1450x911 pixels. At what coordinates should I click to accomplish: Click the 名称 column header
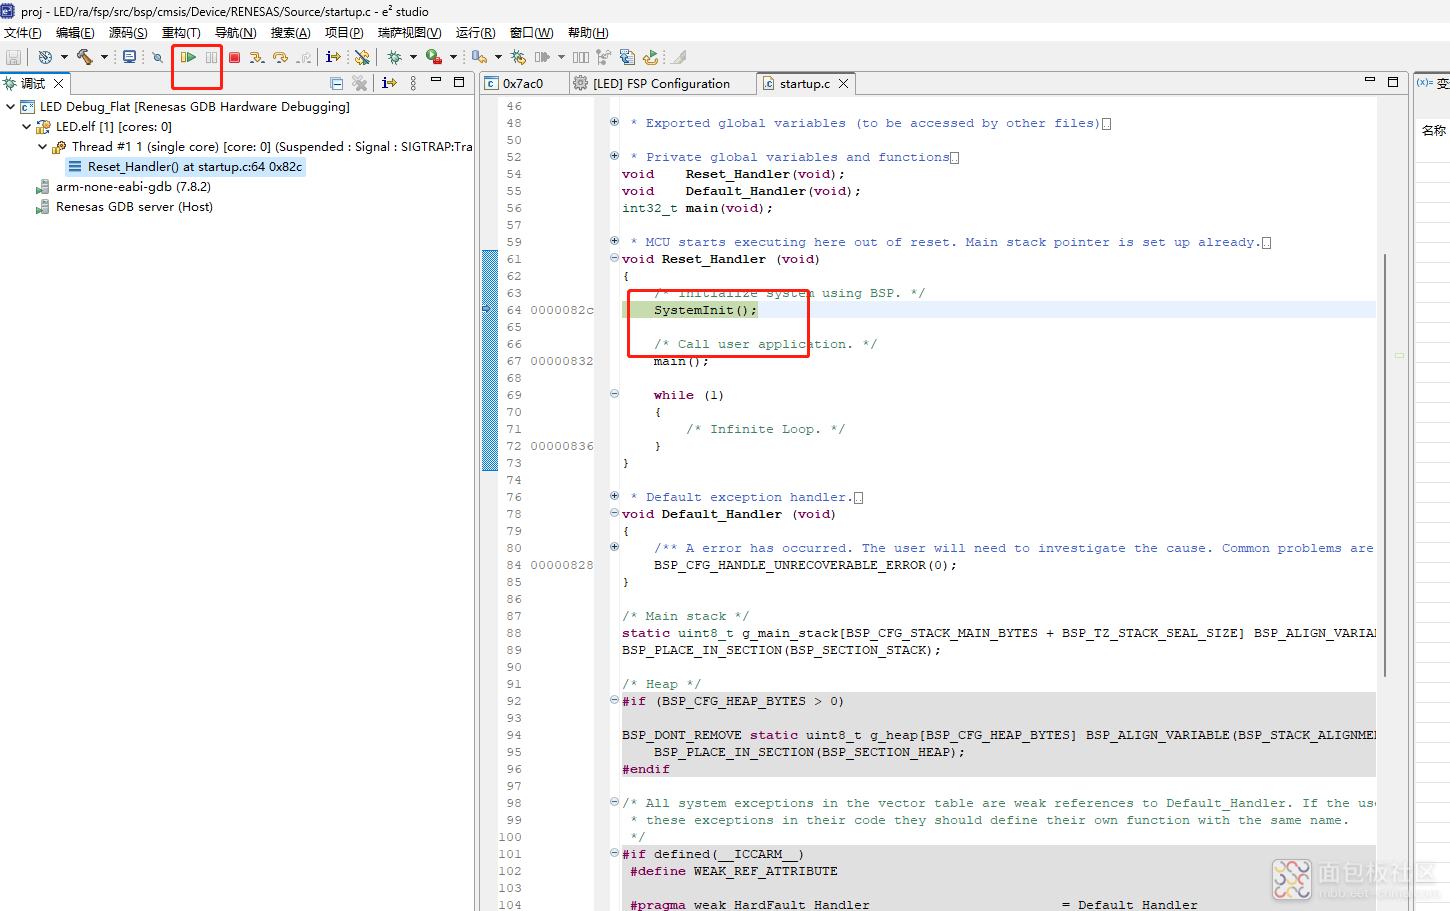pyautogui.click(x=1434, y=130)
